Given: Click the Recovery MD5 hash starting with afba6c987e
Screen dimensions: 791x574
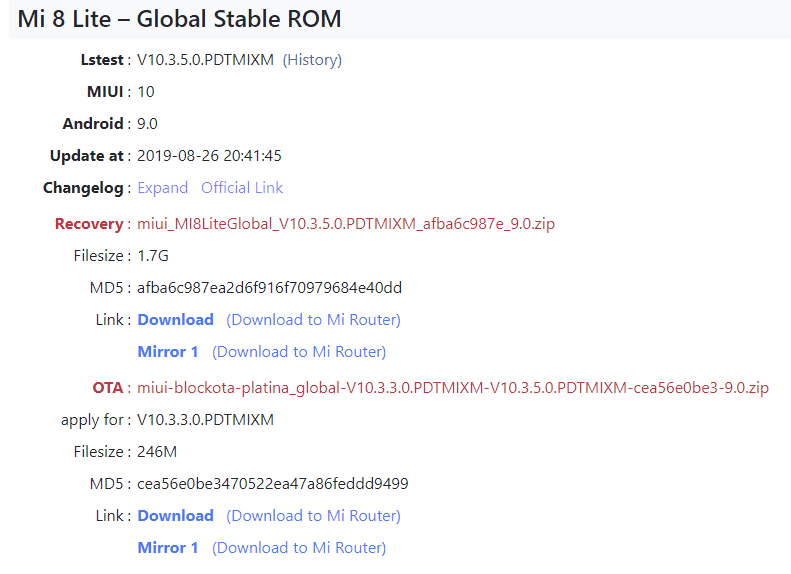Looking at the screenshot, I should tap(270, 288).
